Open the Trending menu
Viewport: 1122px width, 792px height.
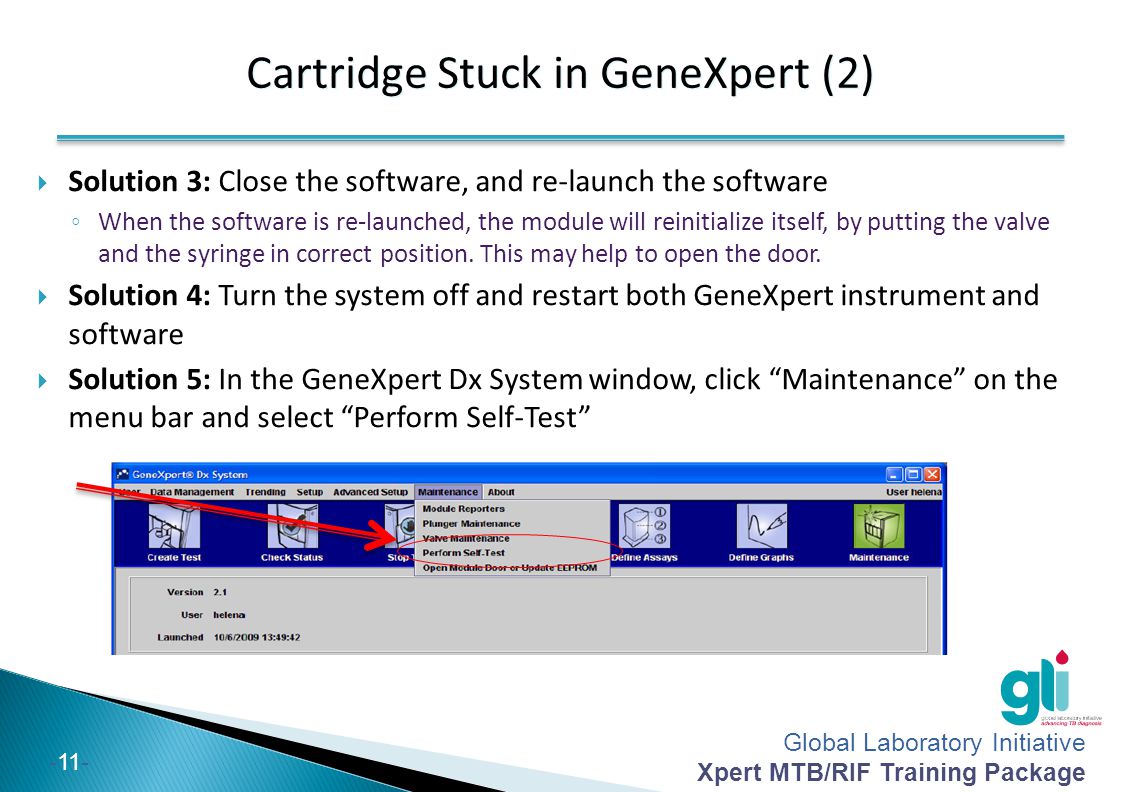click(265, 492)
